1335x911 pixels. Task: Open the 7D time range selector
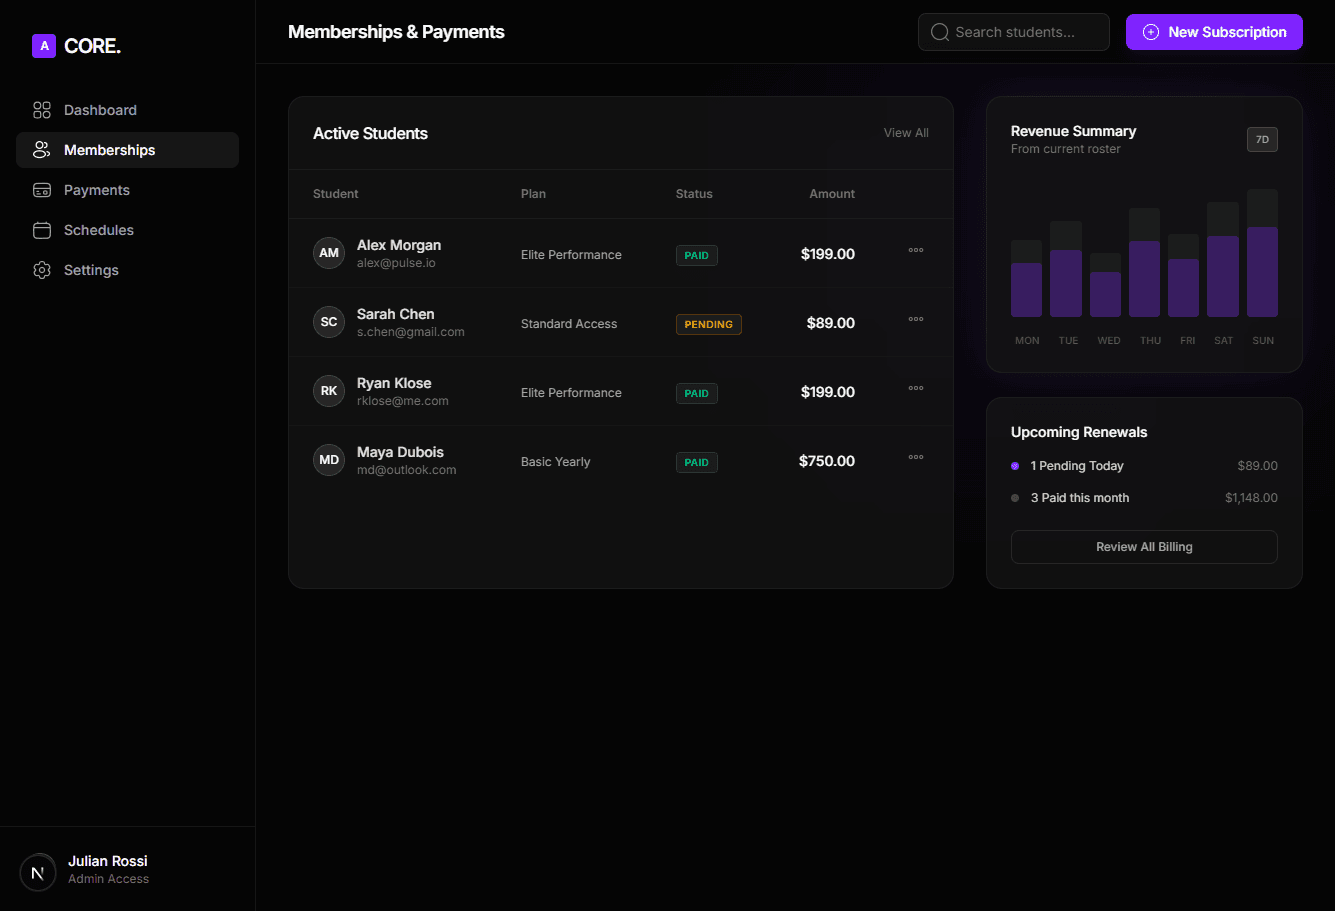[1261, 140]
